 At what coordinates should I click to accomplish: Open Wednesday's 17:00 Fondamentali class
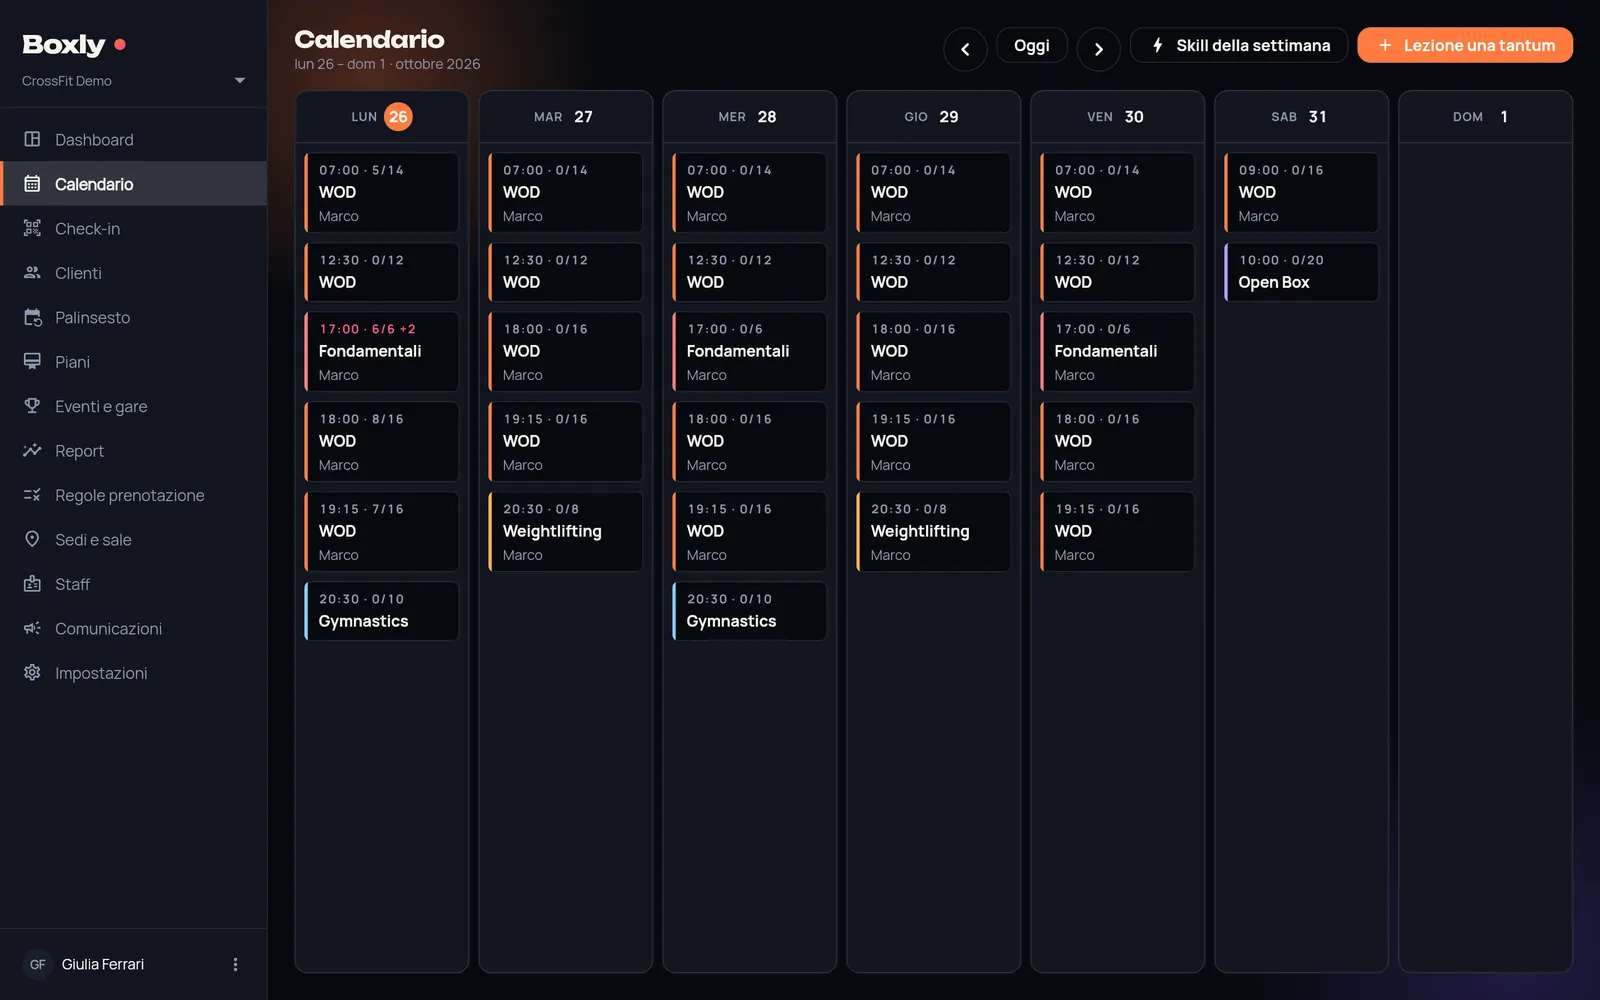(x=750, y=351)
